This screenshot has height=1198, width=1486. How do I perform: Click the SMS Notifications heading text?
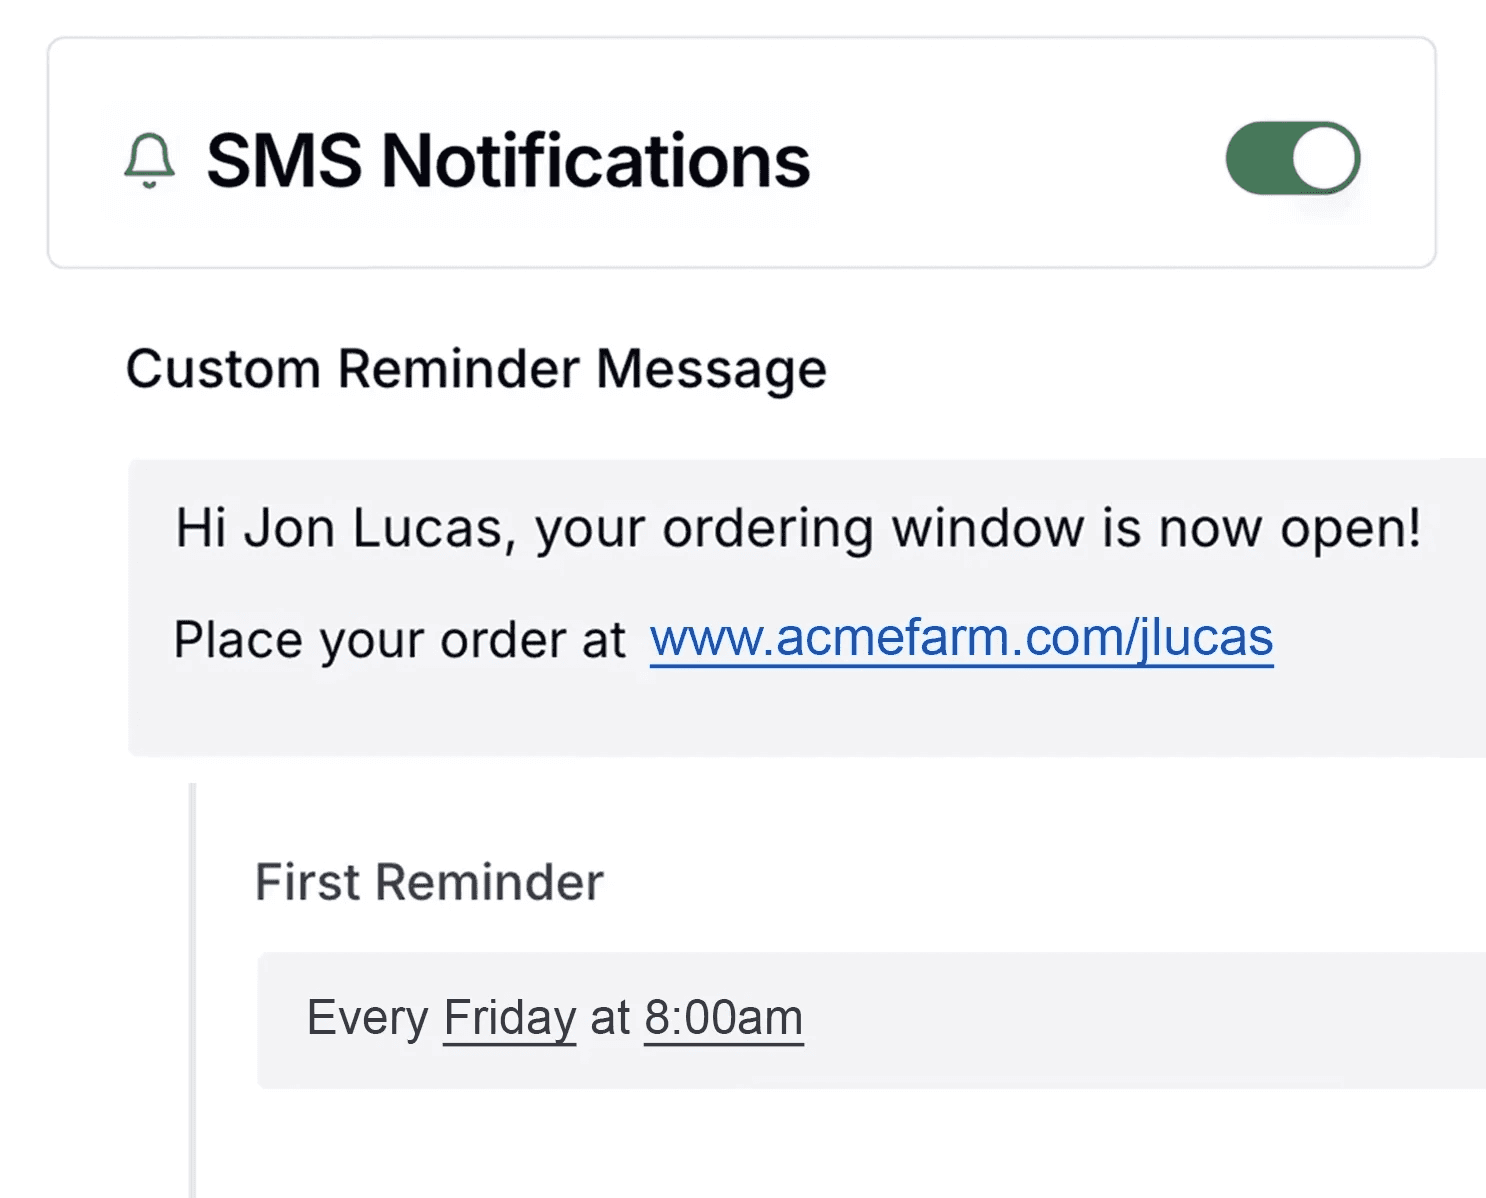click(507, 160)
